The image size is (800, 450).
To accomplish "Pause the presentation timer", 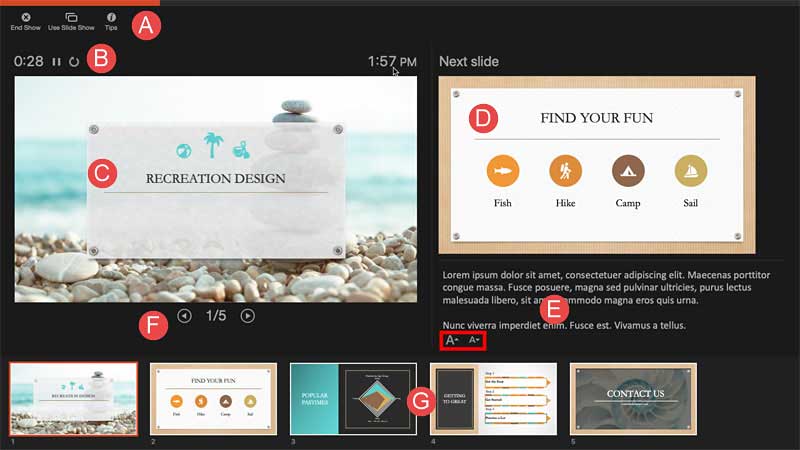I will pos(56,62).
